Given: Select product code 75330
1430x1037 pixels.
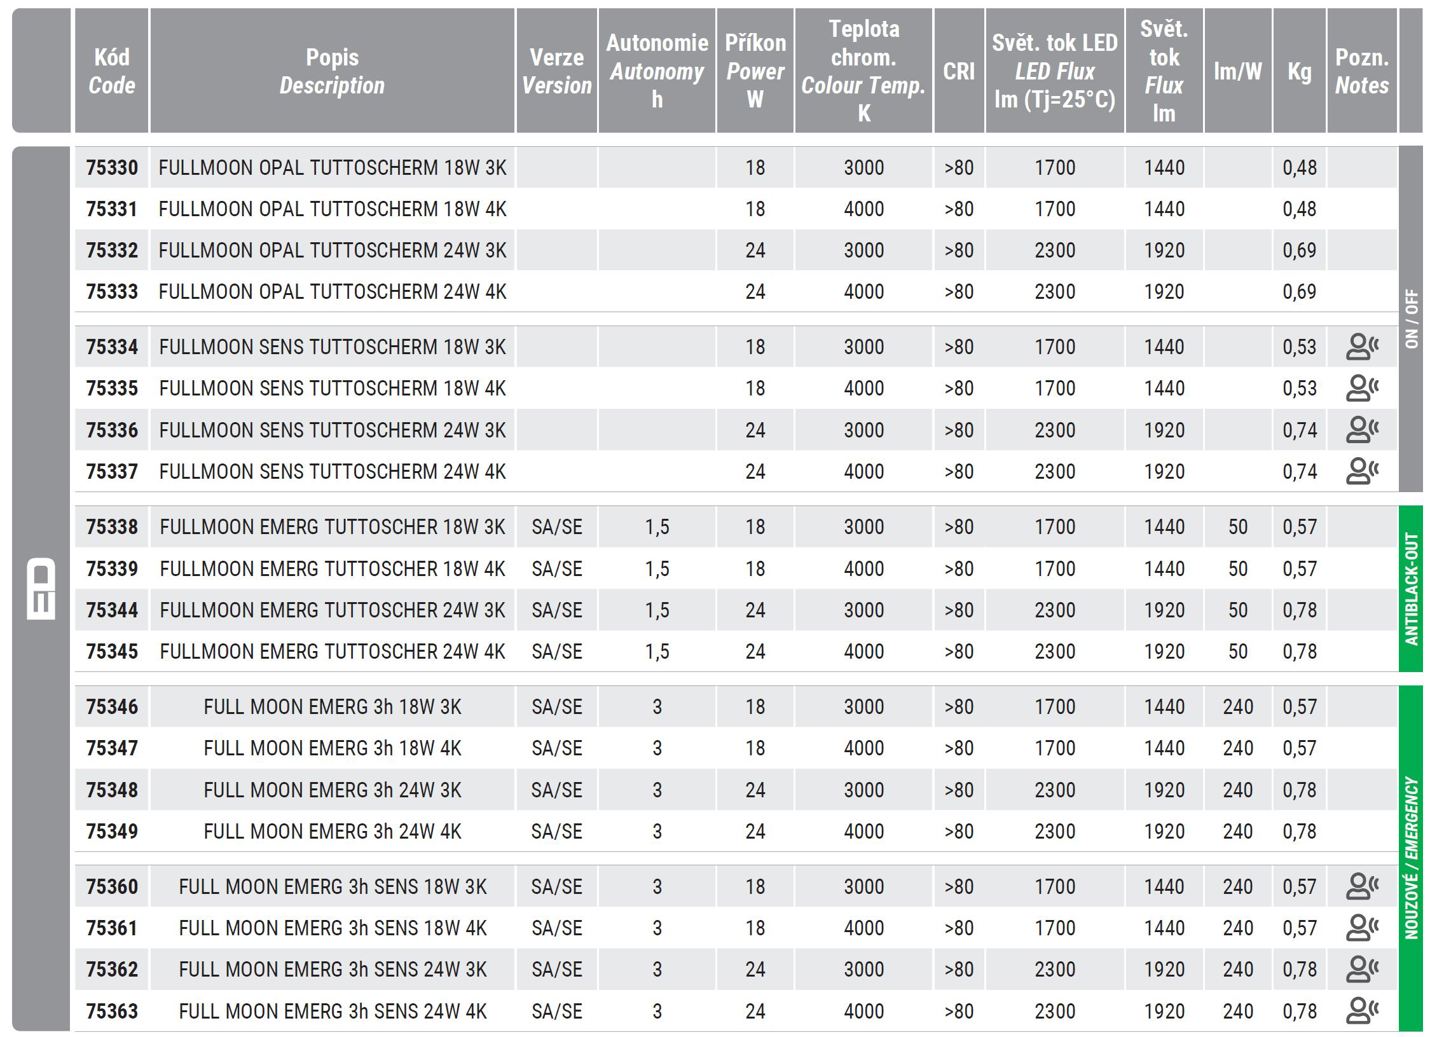Looking at the screenshot, I should [112, 168].
